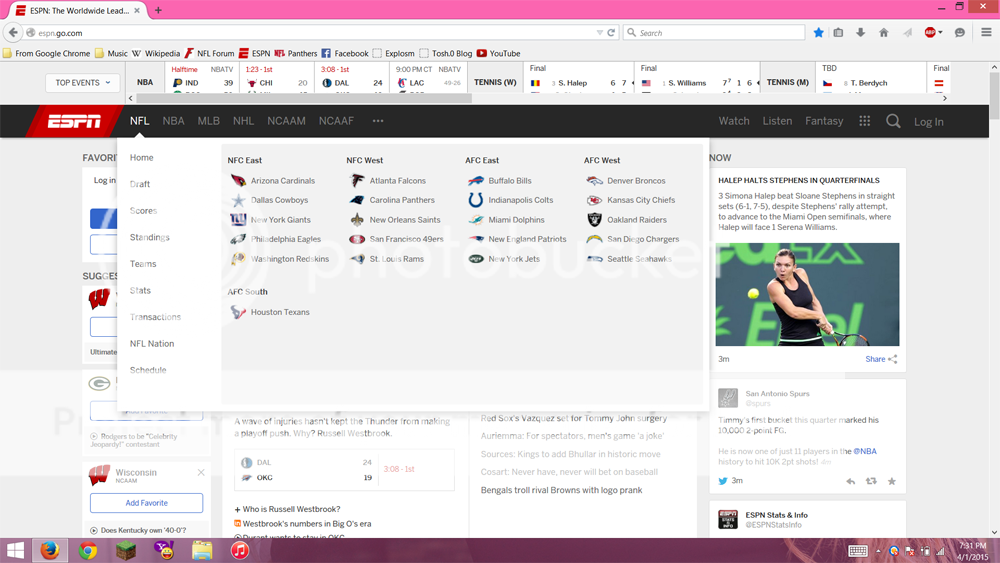1000x563 pixels.
Task: Open the Fantasy link in navbar
Action: (824, 121)
